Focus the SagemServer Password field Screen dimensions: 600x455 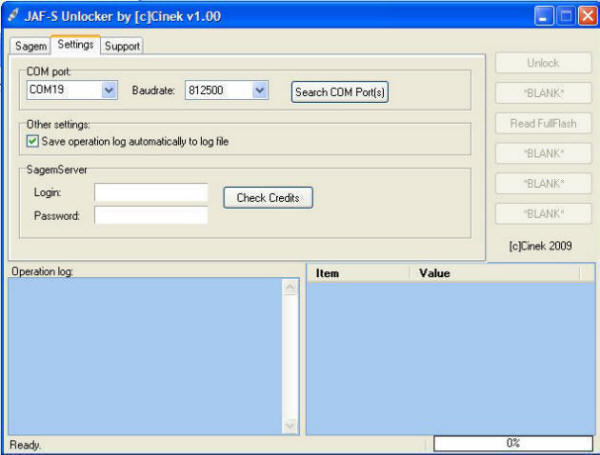(x=151, y=215)
